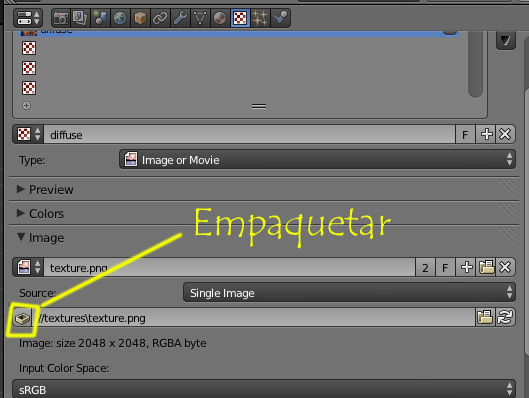The width and height of the screenshot is (529, 398).
Task: Select the second empty texture slot
Action: [x=29, y=48]
